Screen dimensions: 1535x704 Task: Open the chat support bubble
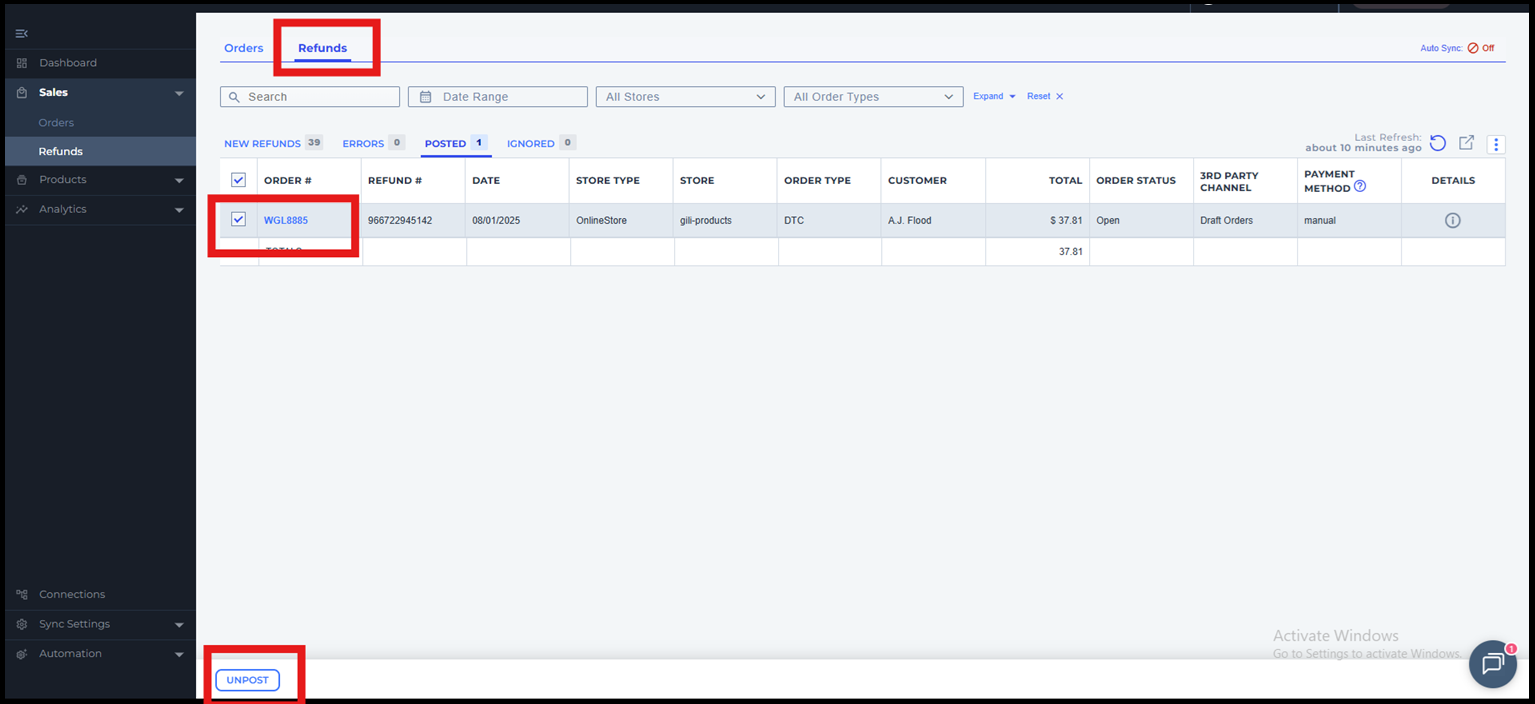pos(1492,664)
